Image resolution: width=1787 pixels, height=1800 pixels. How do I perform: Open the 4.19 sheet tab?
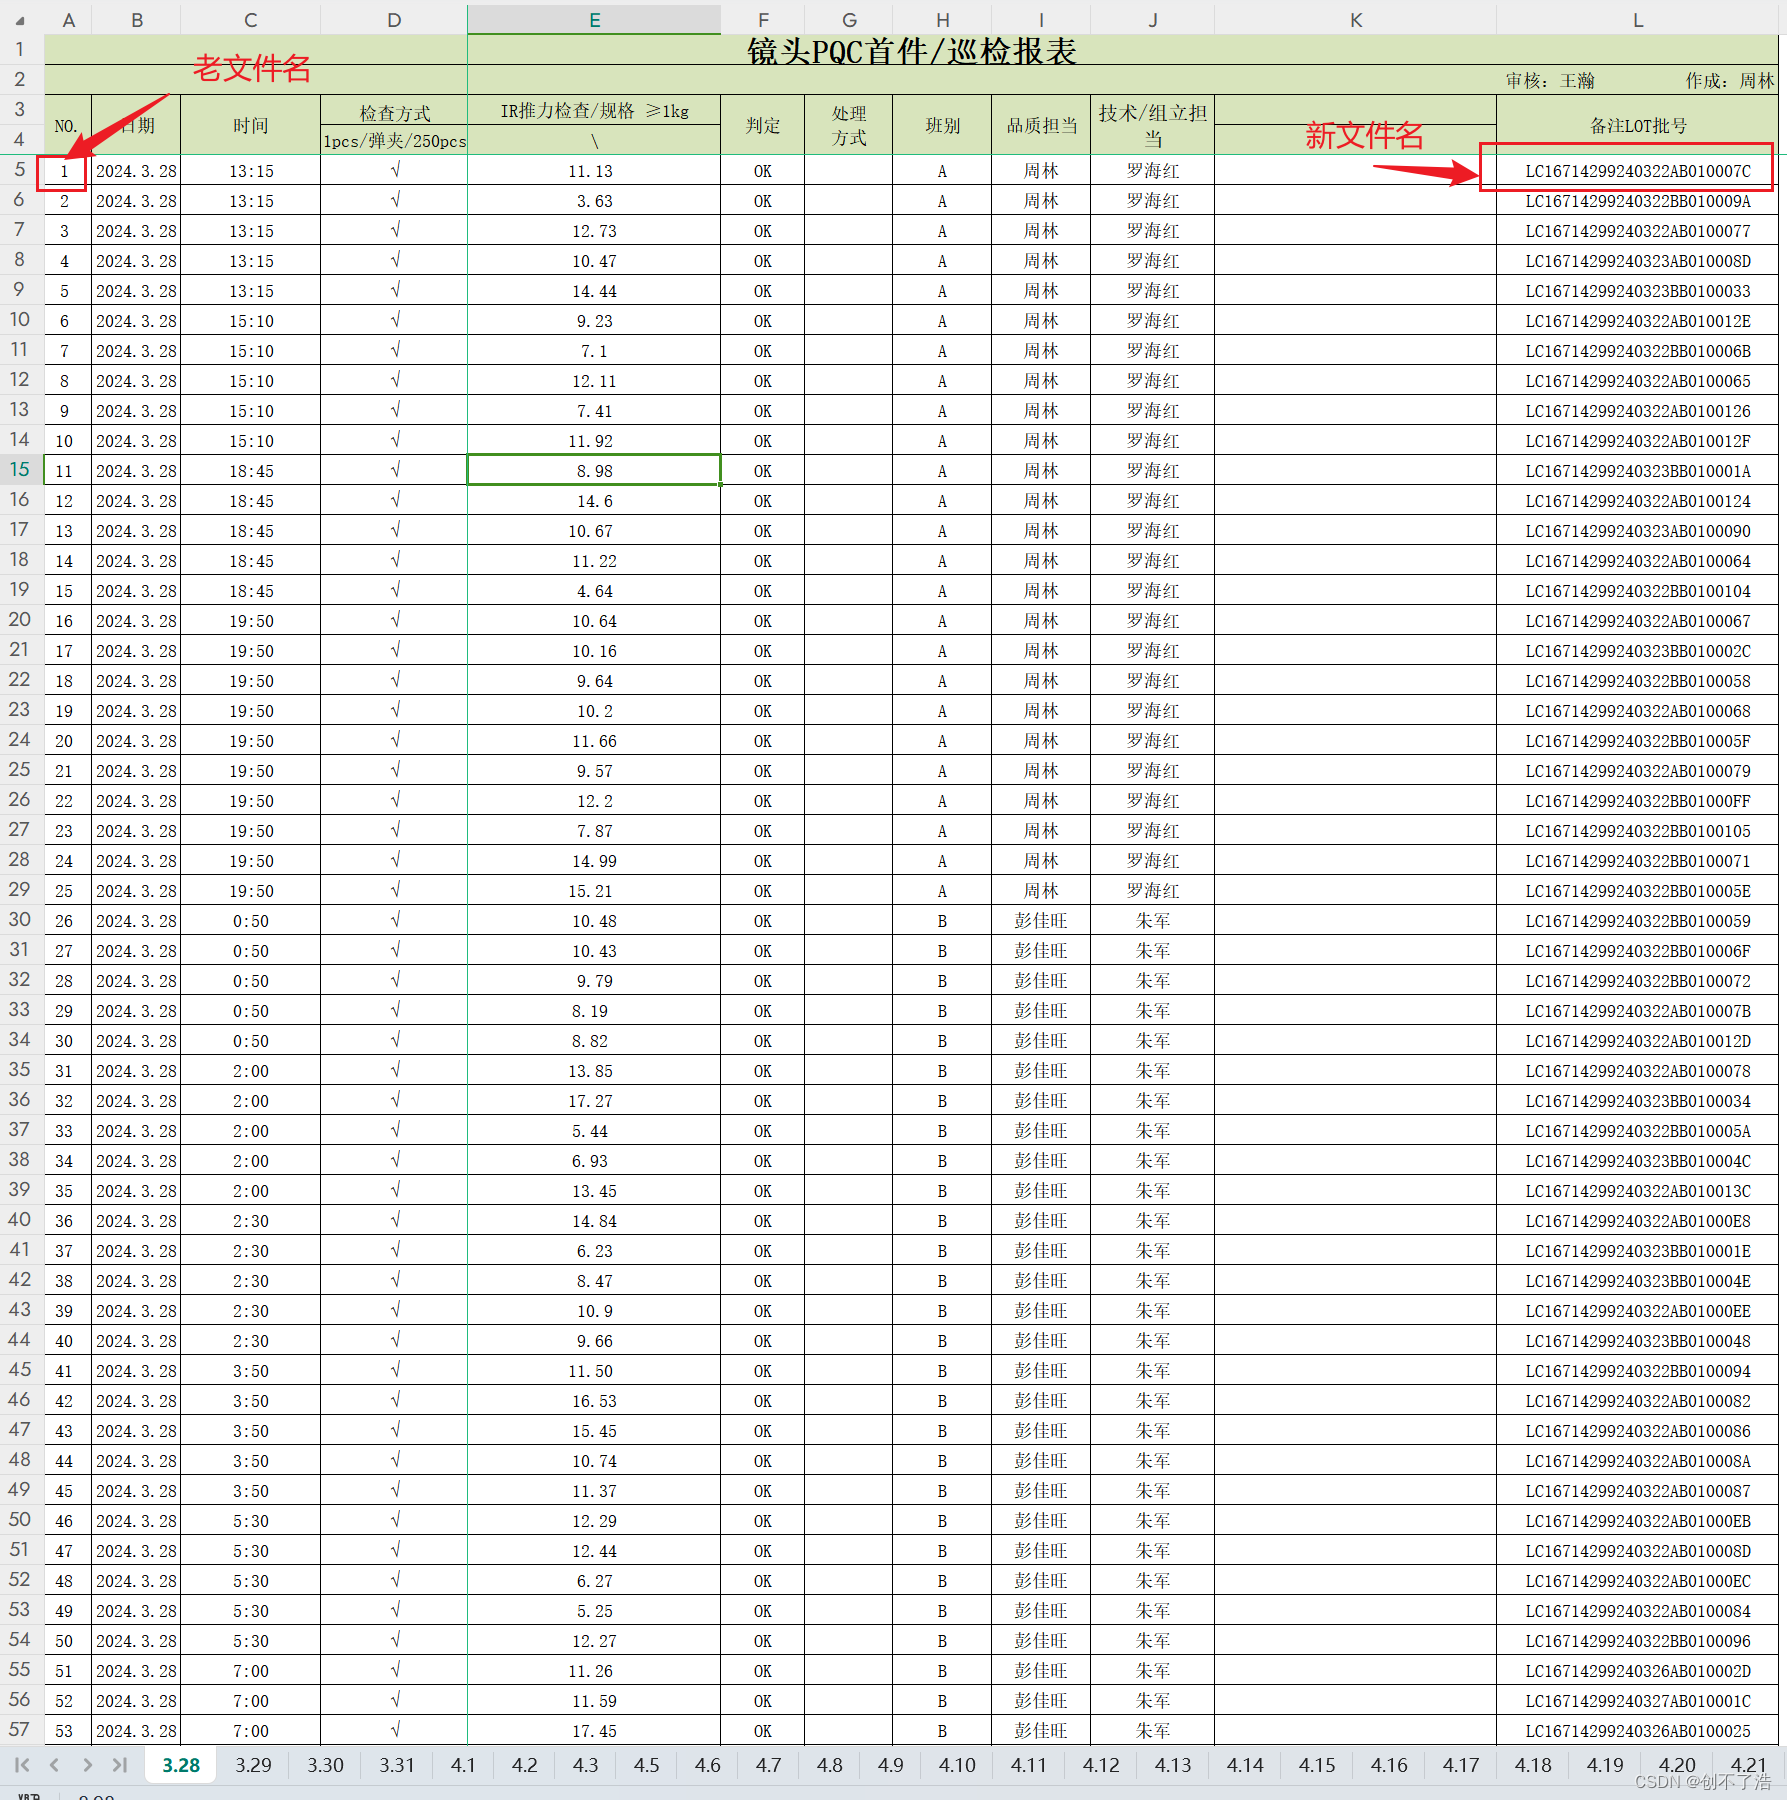pyautogui.click(x=1605, y=1765)
